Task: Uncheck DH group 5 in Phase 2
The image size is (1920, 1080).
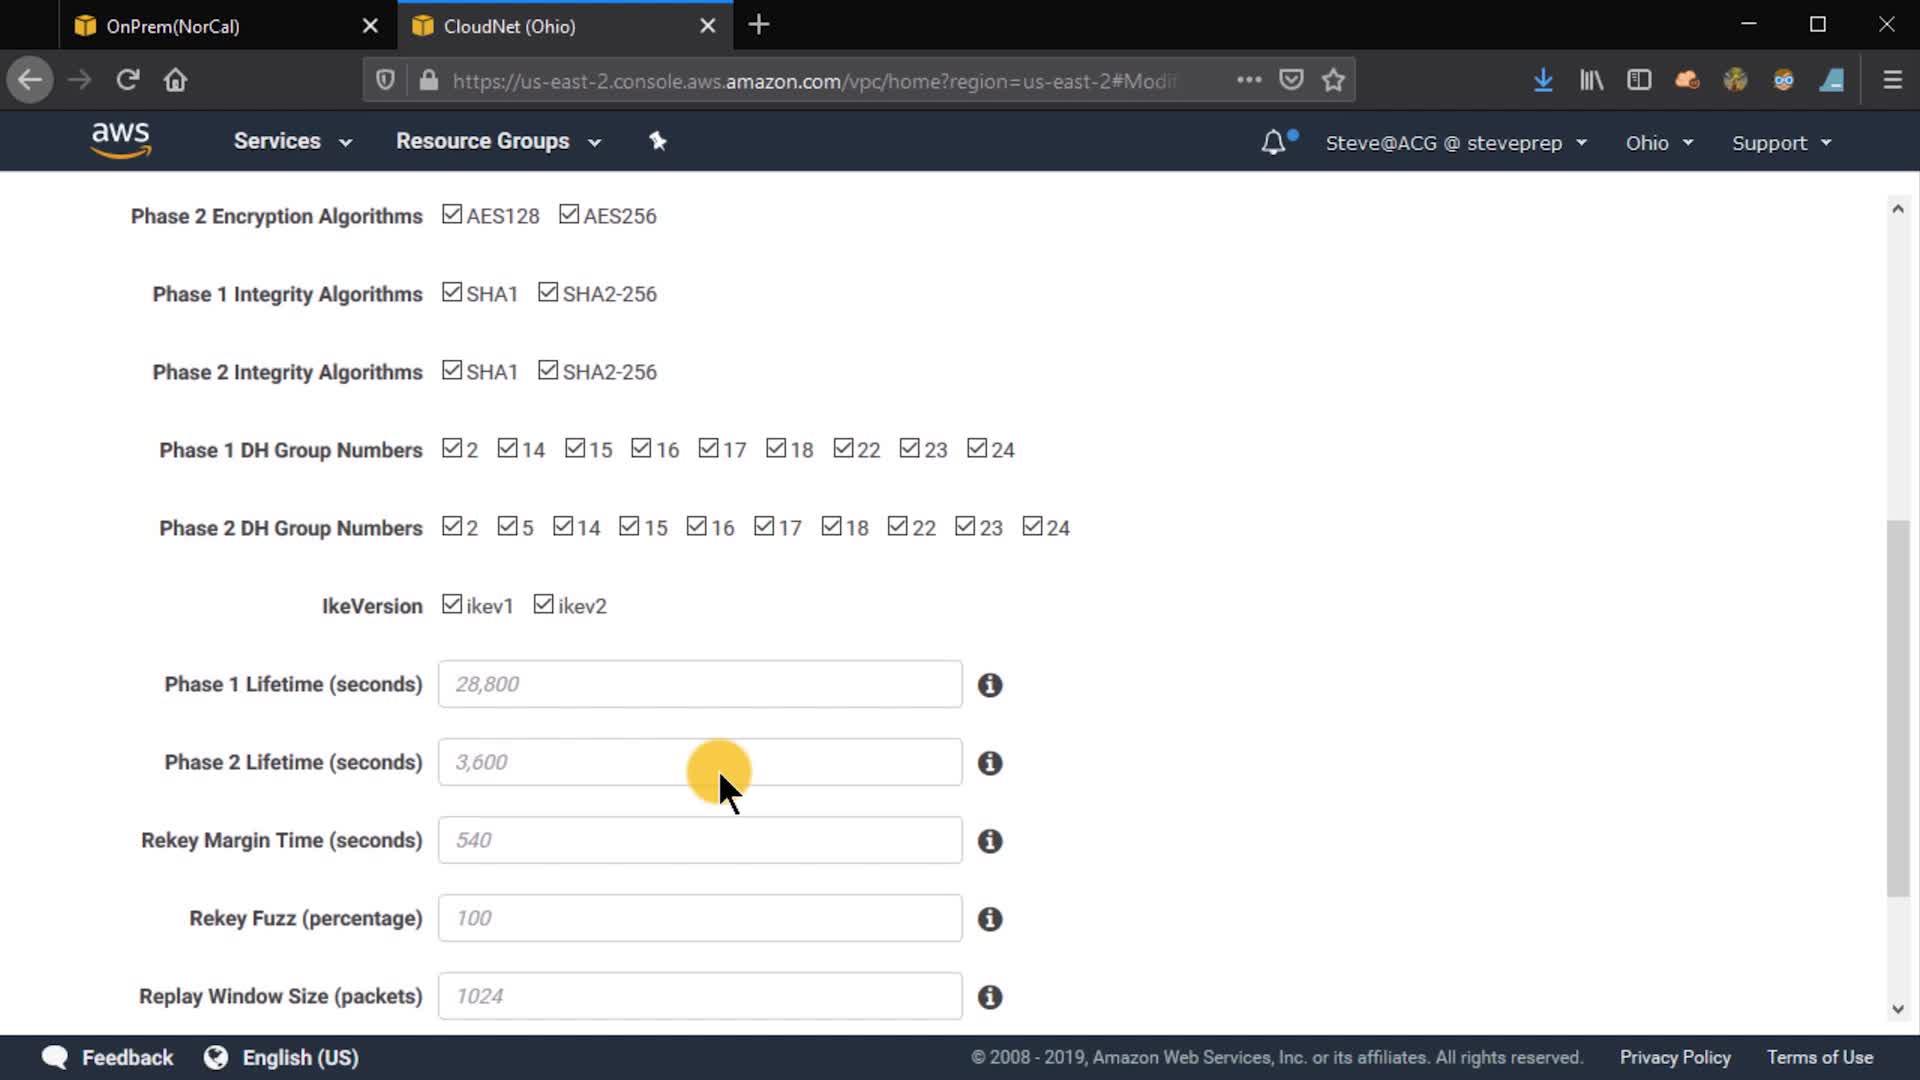Action: [x=508, y=526]
